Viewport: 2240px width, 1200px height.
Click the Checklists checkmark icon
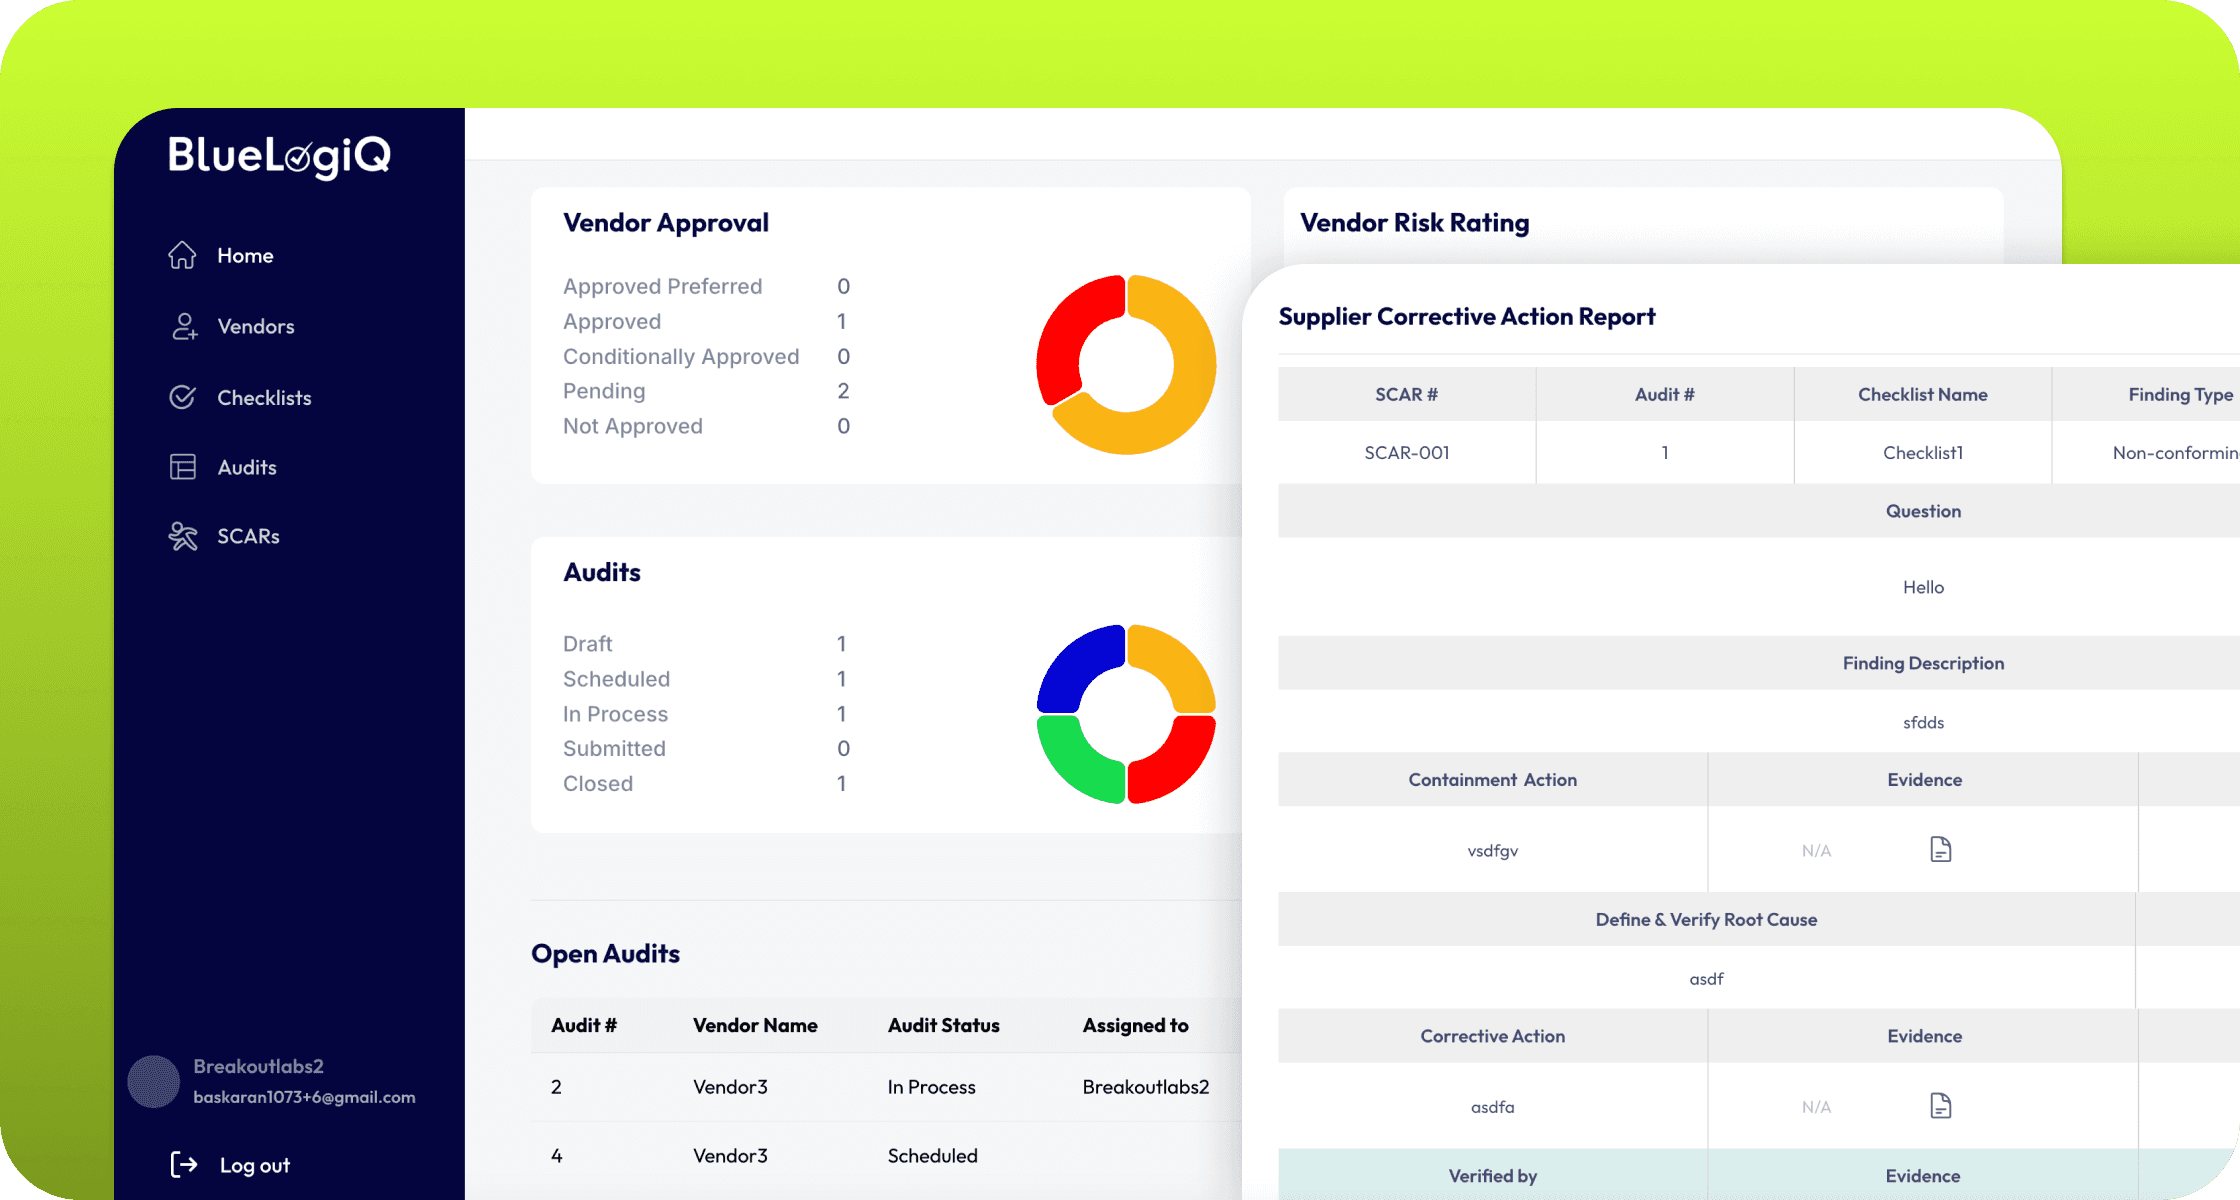click(x=182, y=397)
